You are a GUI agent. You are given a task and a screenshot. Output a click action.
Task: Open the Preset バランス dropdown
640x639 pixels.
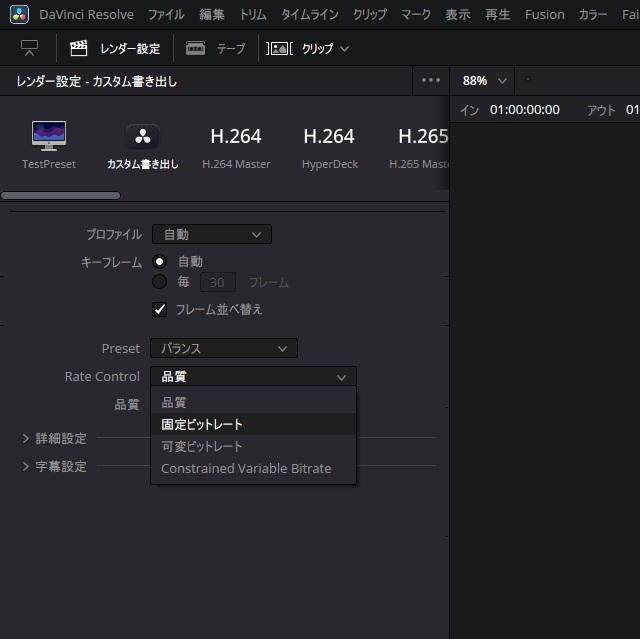click(x=223, y=348)
